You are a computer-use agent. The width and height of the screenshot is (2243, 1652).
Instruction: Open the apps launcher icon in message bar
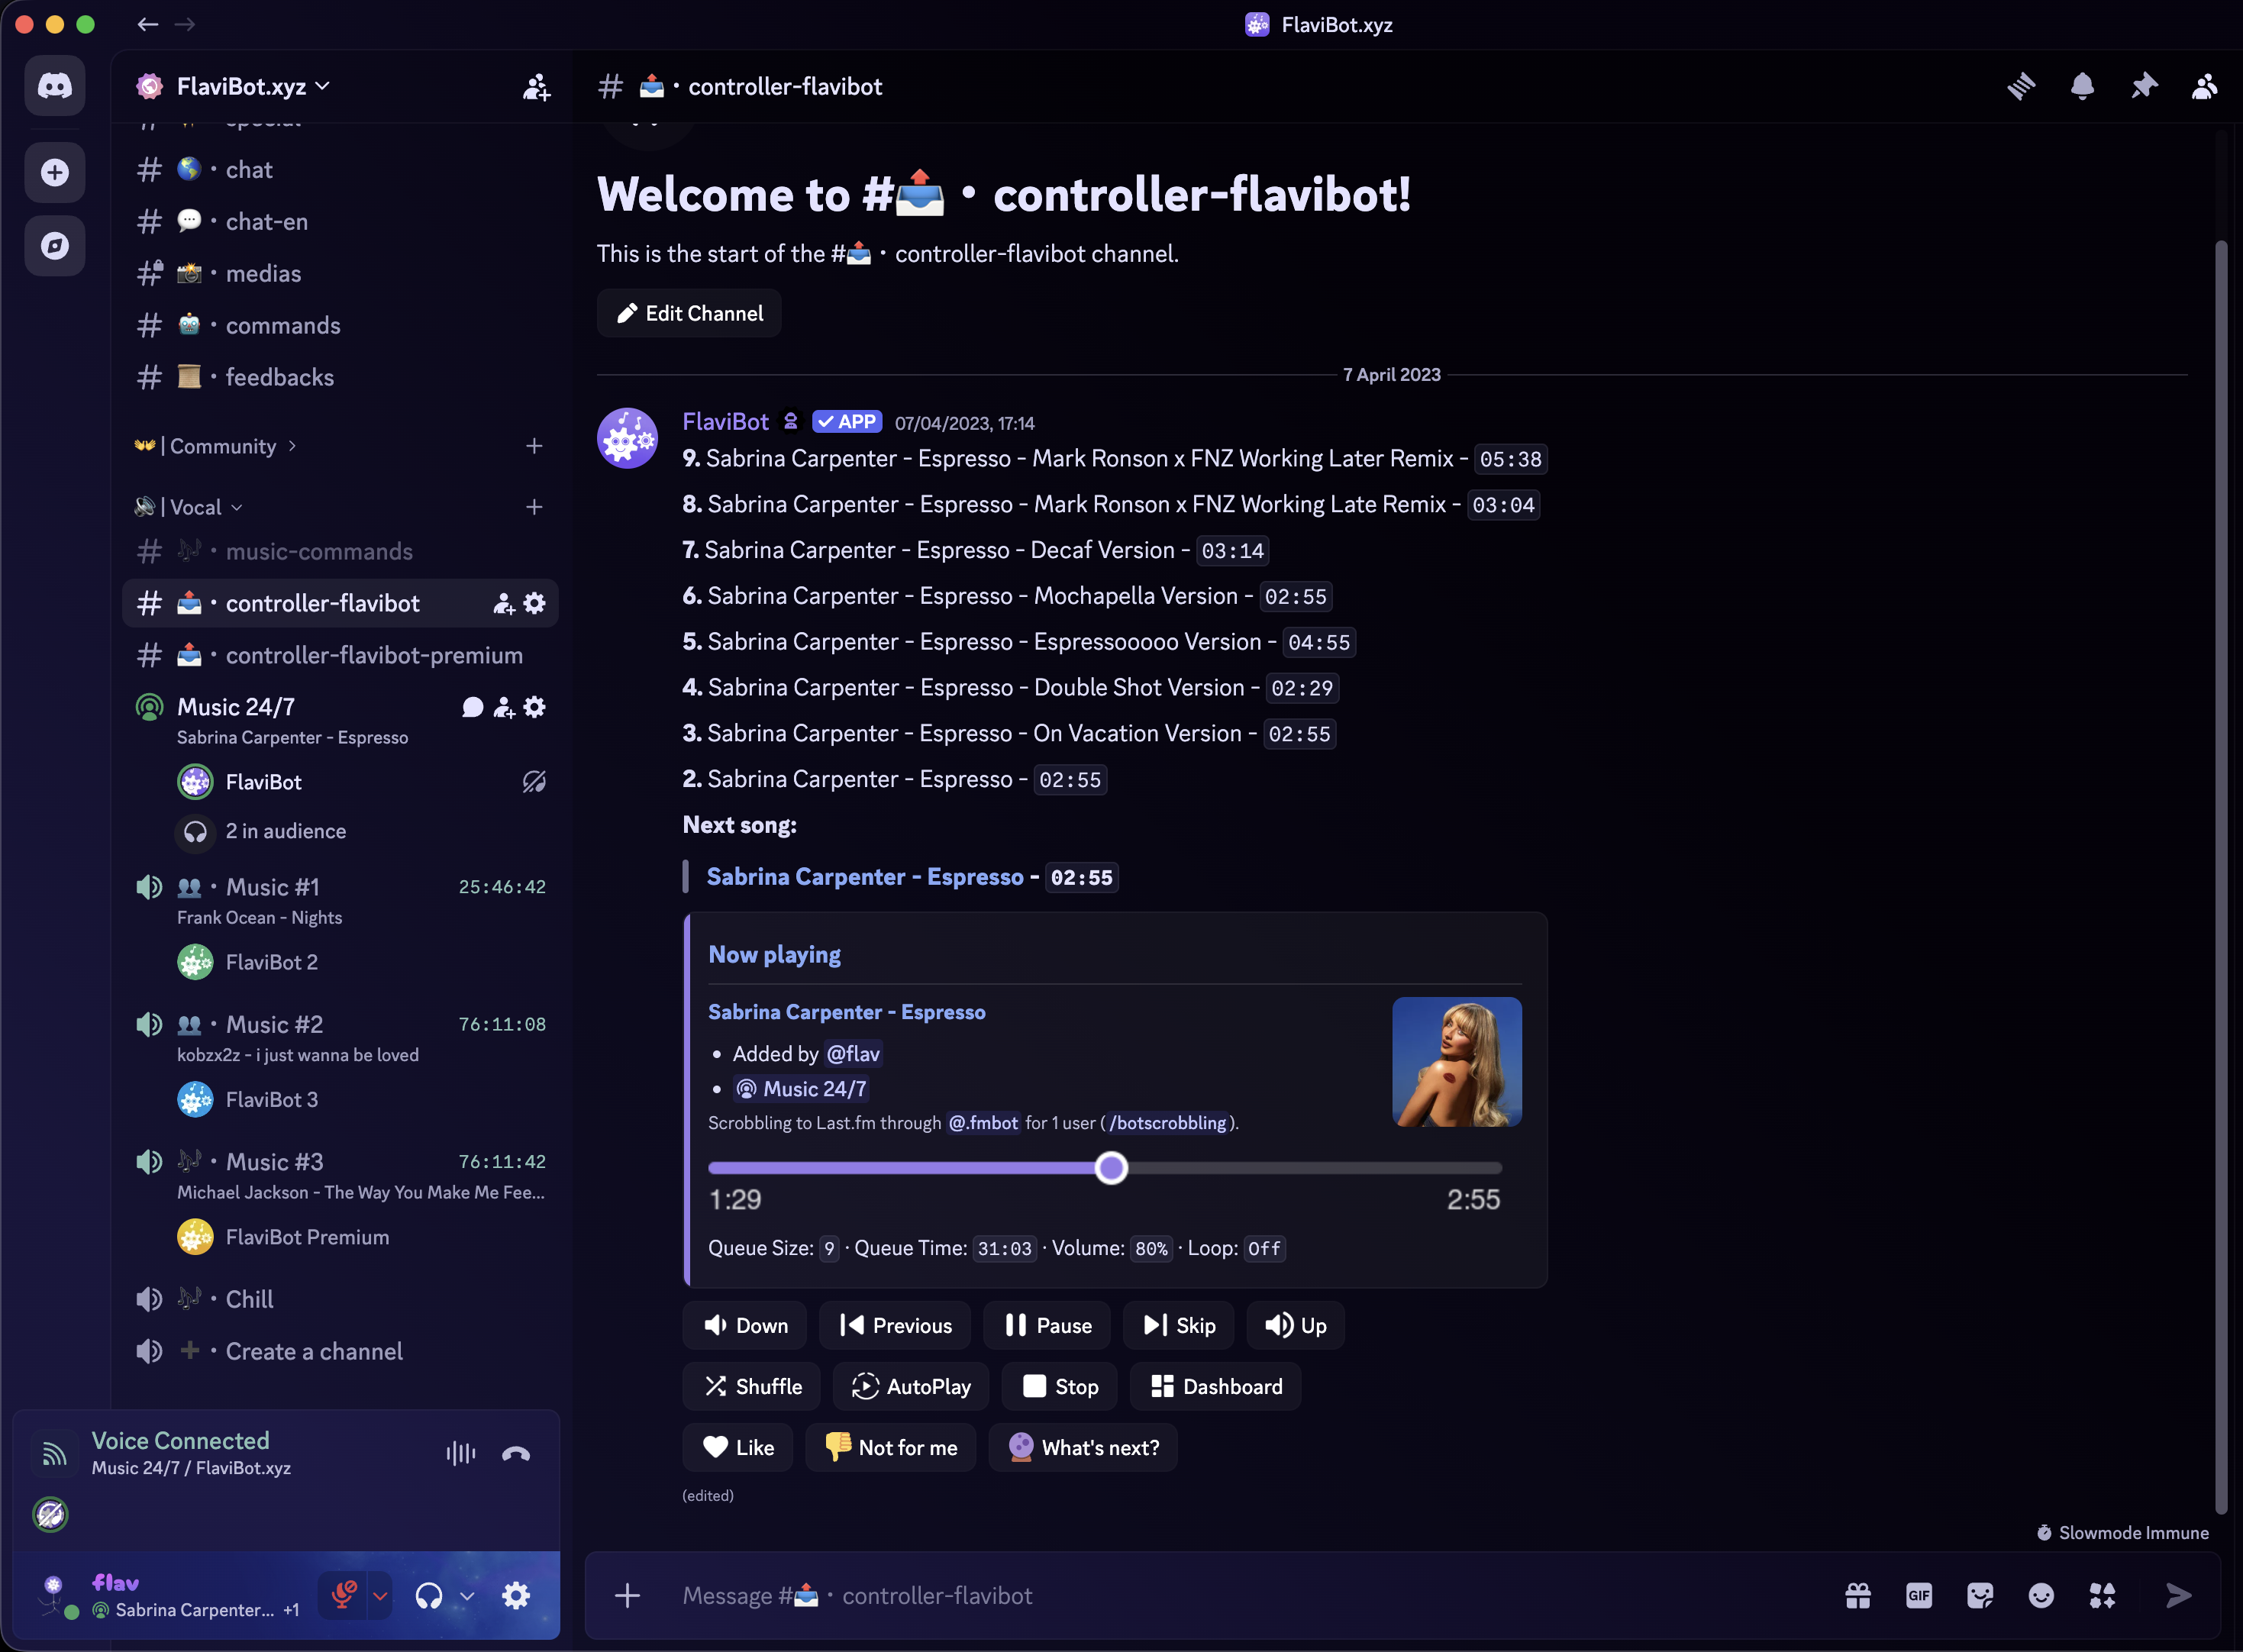coord(2102,1595)
